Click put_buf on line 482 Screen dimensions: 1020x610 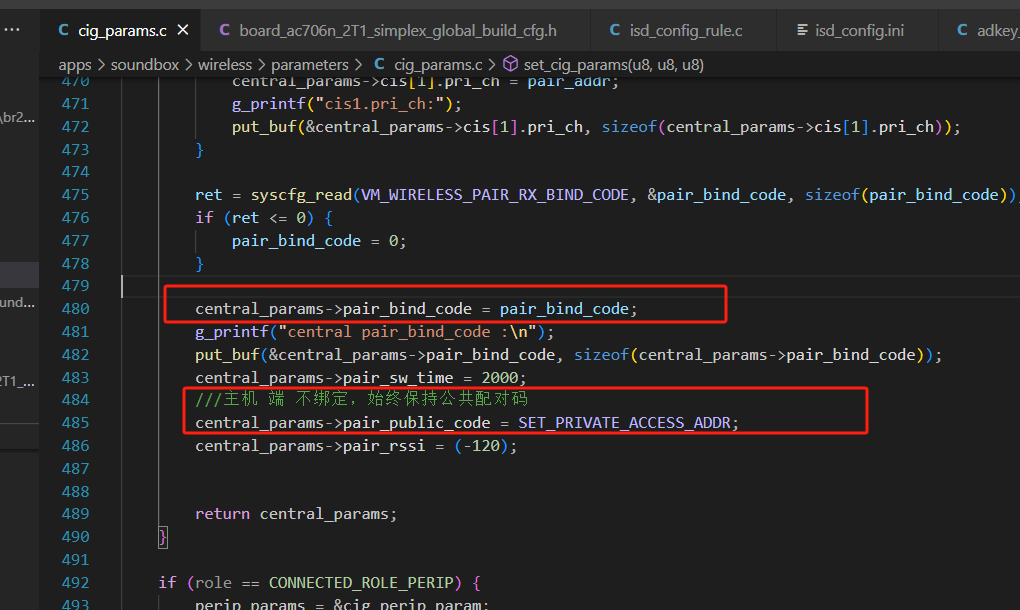click(x=228, y=355)
